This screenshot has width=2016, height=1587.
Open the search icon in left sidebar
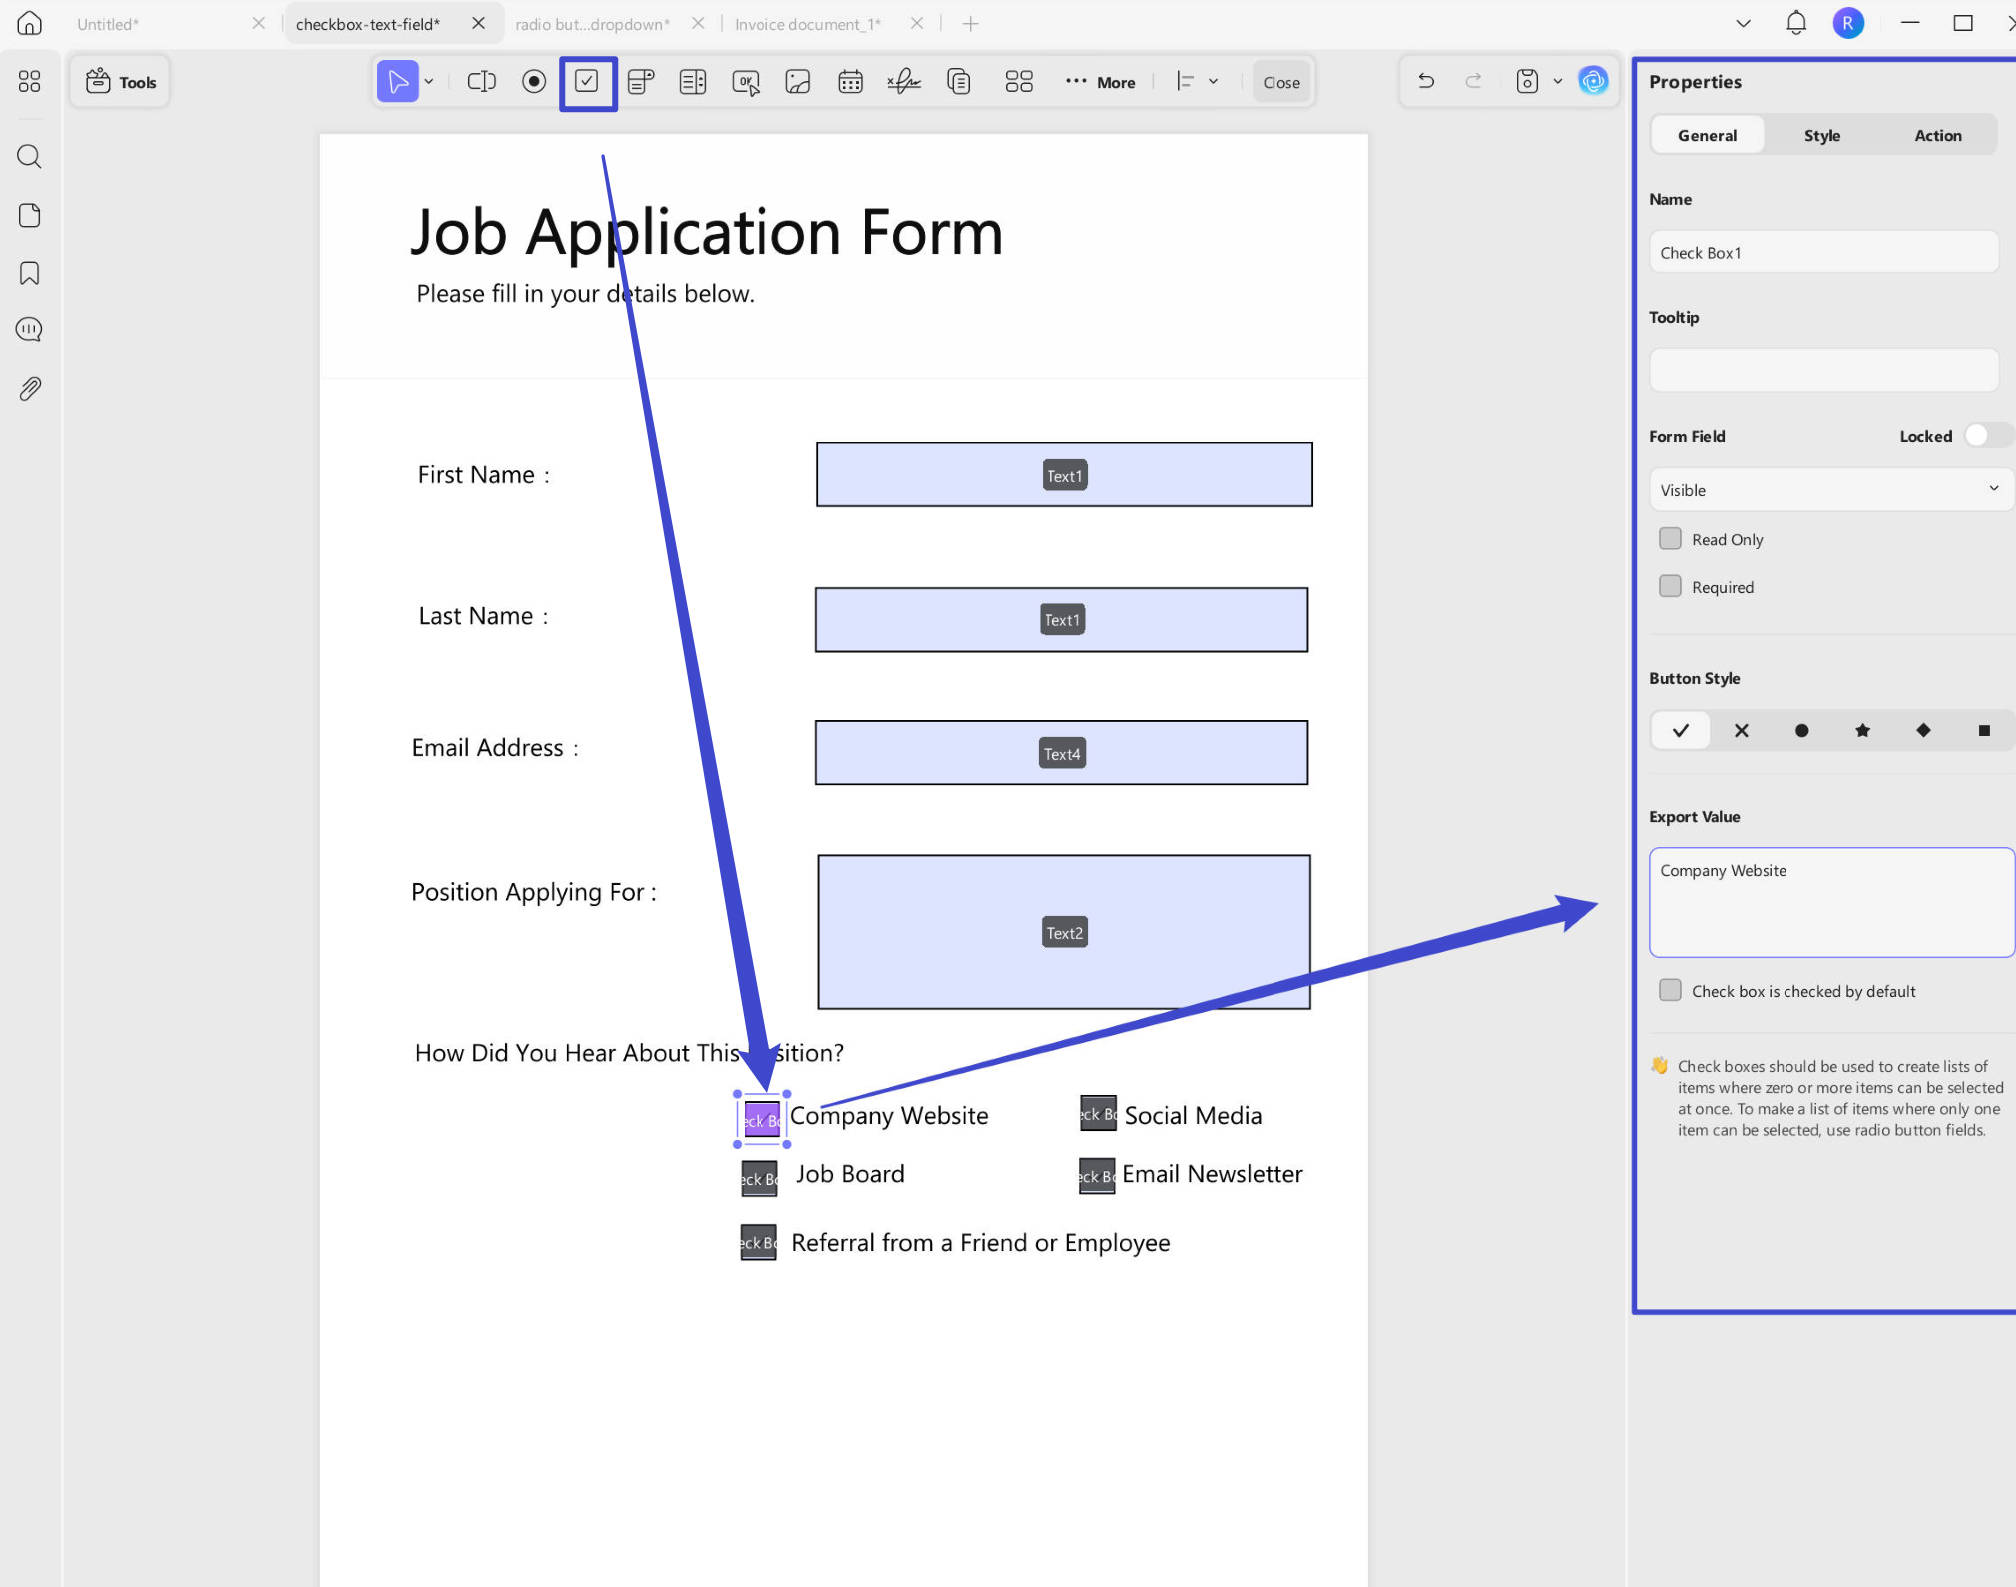[30, 156]
